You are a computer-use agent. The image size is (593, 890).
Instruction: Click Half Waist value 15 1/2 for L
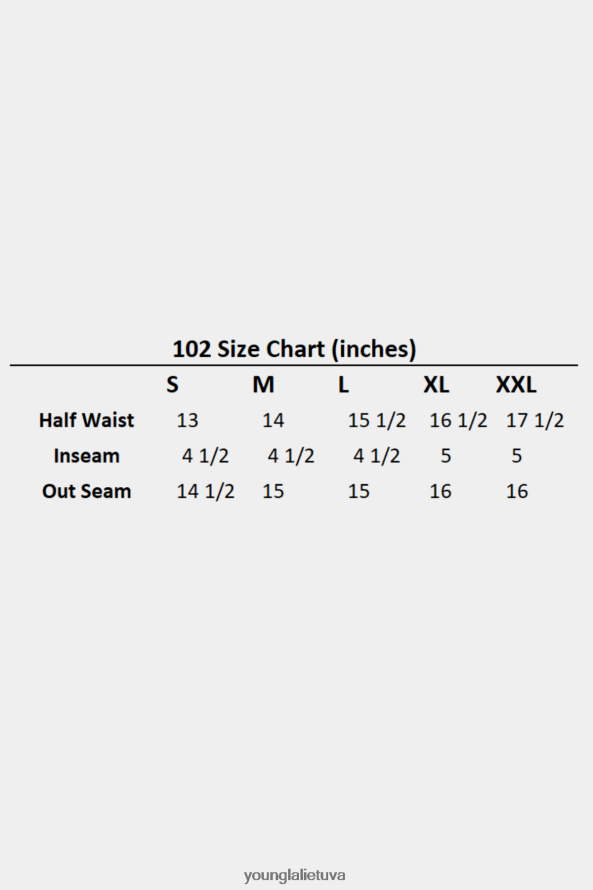(x=377, y=421)
